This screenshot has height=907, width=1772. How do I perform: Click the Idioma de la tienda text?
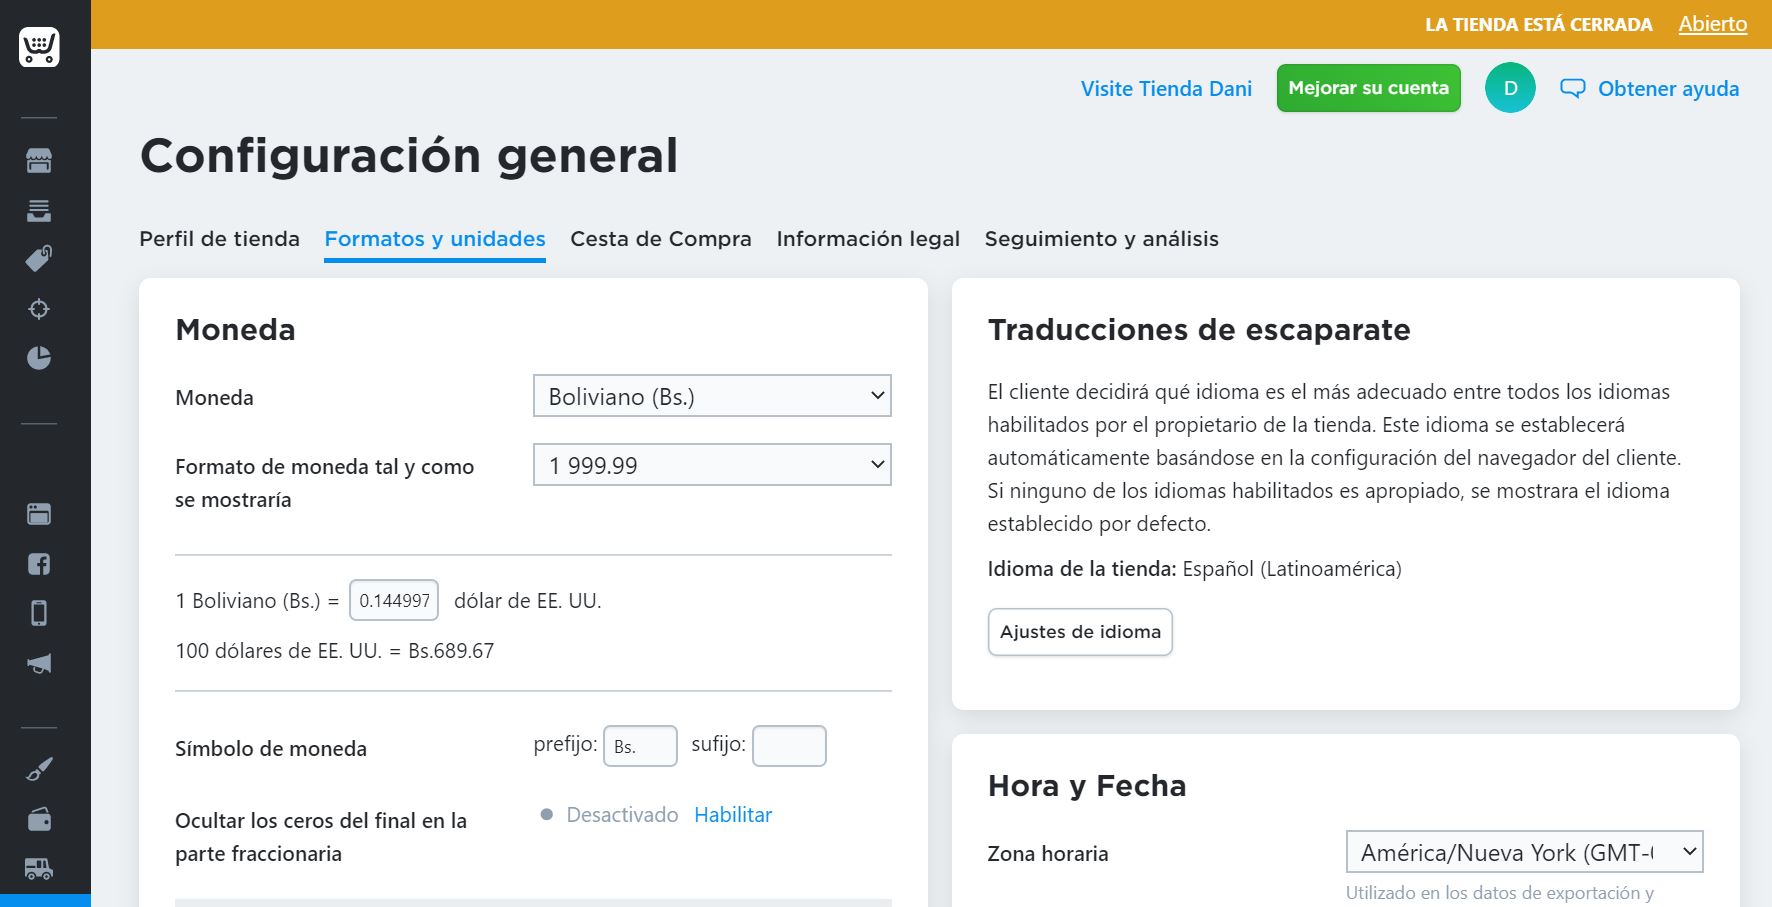1194,569
